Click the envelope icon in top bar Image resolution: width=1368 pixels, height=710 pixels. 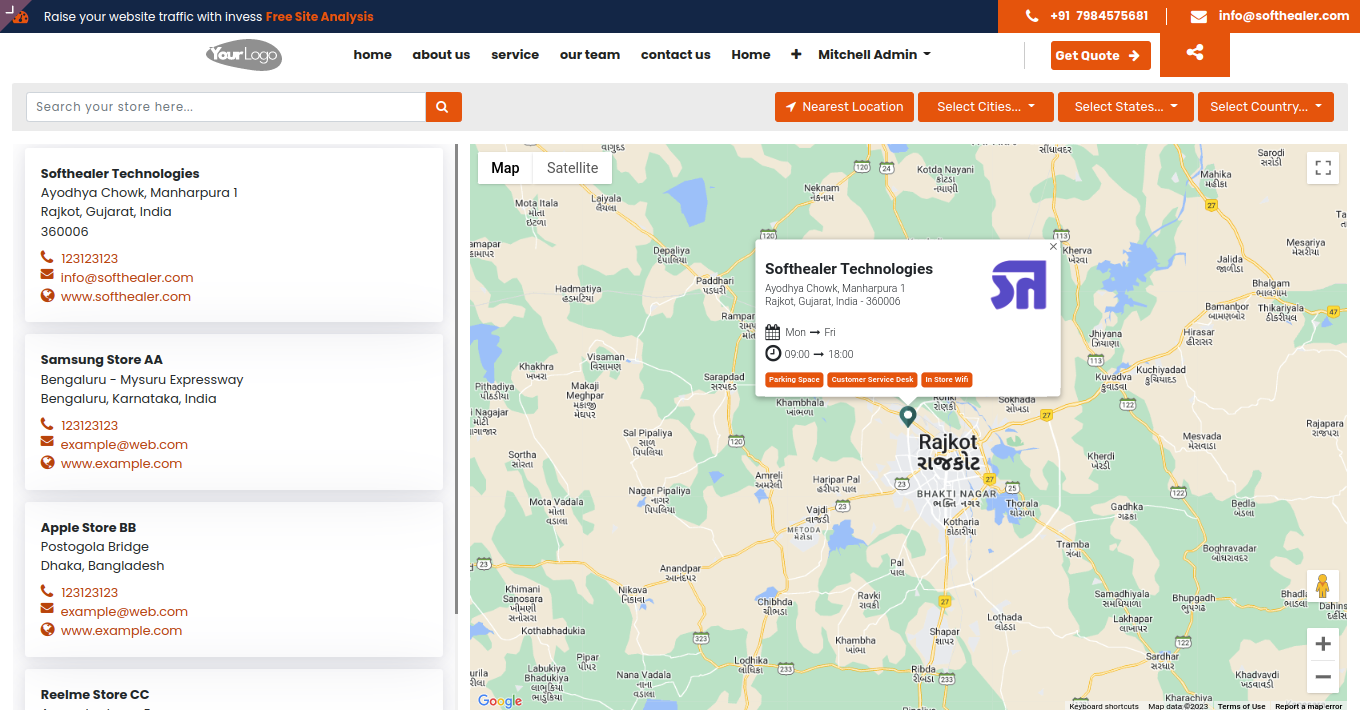pyautogui.click(x=1199, y=16)
